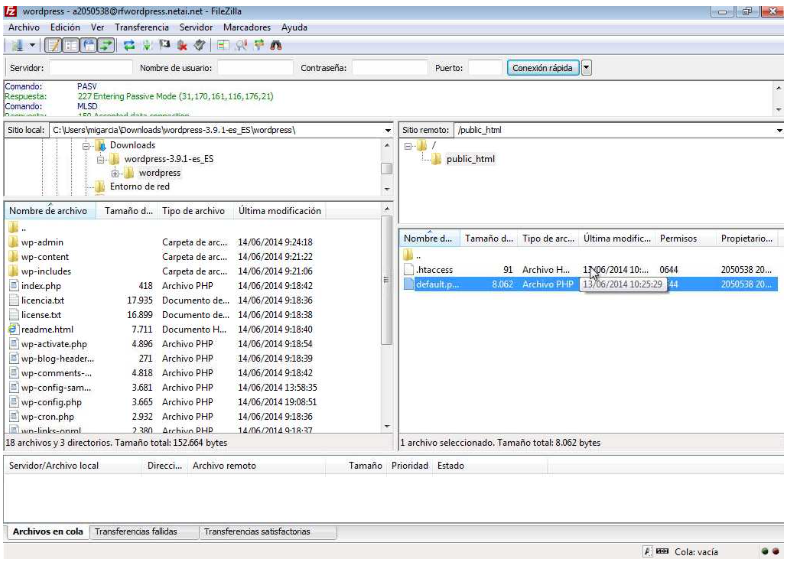
Task: Open the Sitio local path dropdown
Action: pyautogui.click(x=388, y=130)
